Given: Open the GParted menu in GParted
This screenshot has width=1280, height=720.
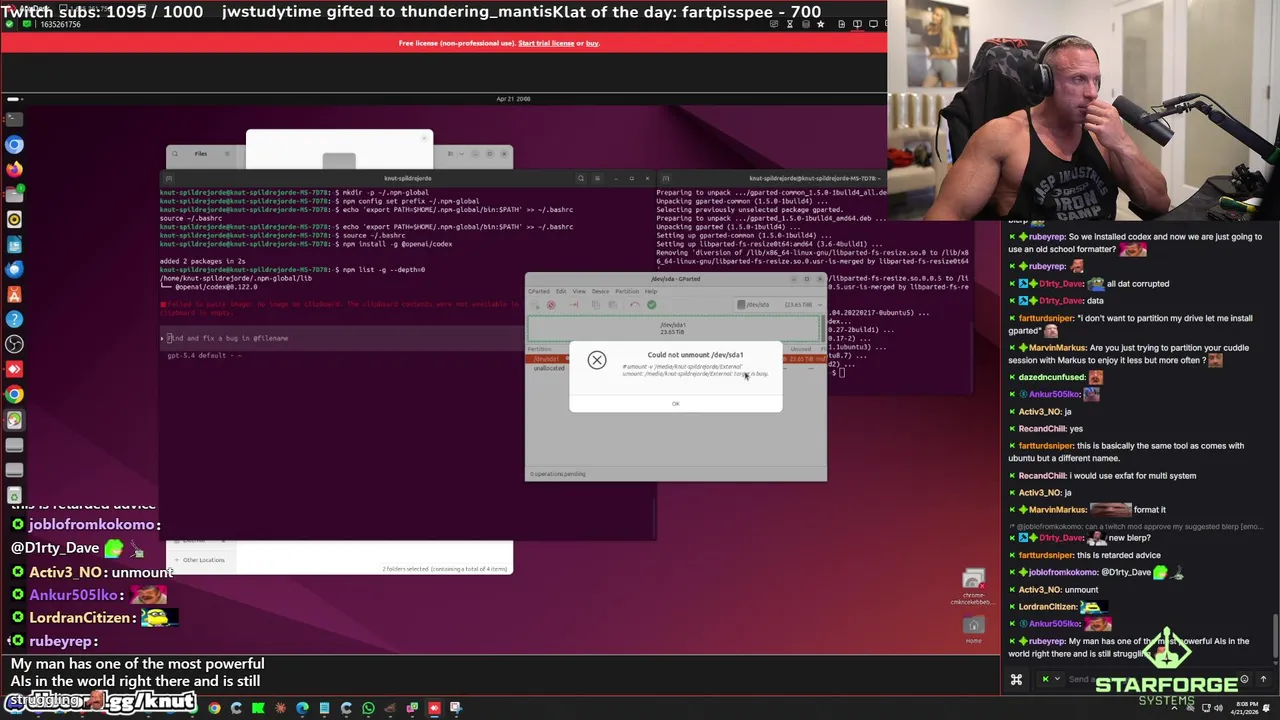Looking at the screenshot, I should point(539,291).
